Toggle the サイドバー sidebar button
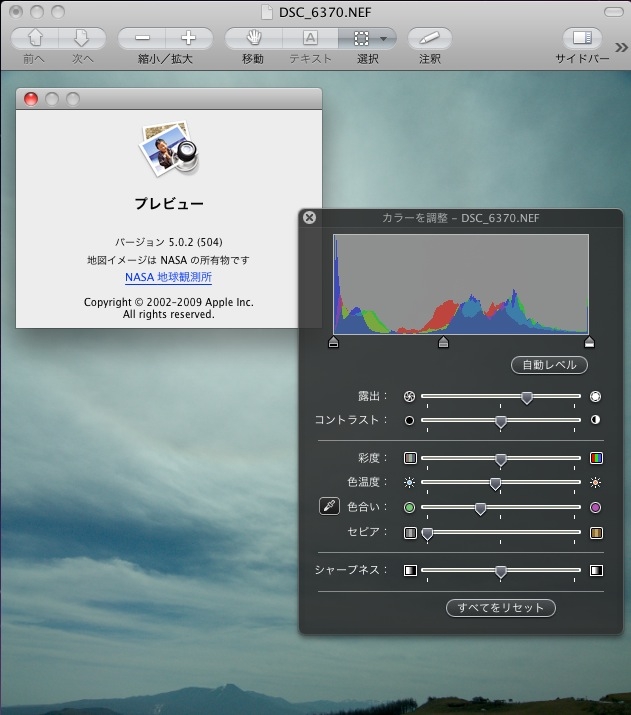Image resolution: width=631 pixels, height=715 pixels. point(582,38)
